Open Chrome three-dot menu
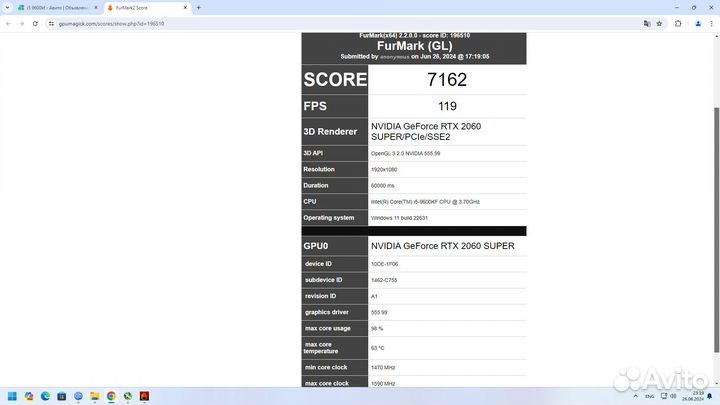The height and width of the screenshot is (405, 720). click(712, 23)
